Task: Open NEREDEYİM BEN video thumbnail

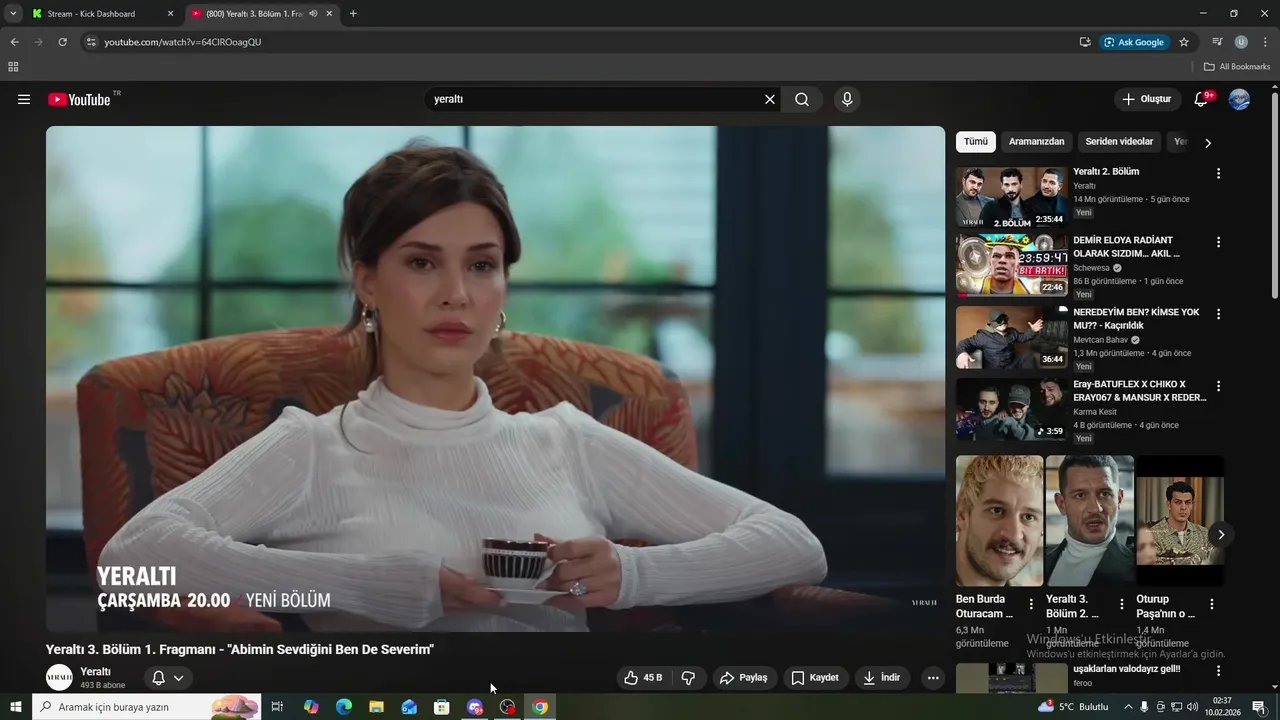Action: point(1011,338)
